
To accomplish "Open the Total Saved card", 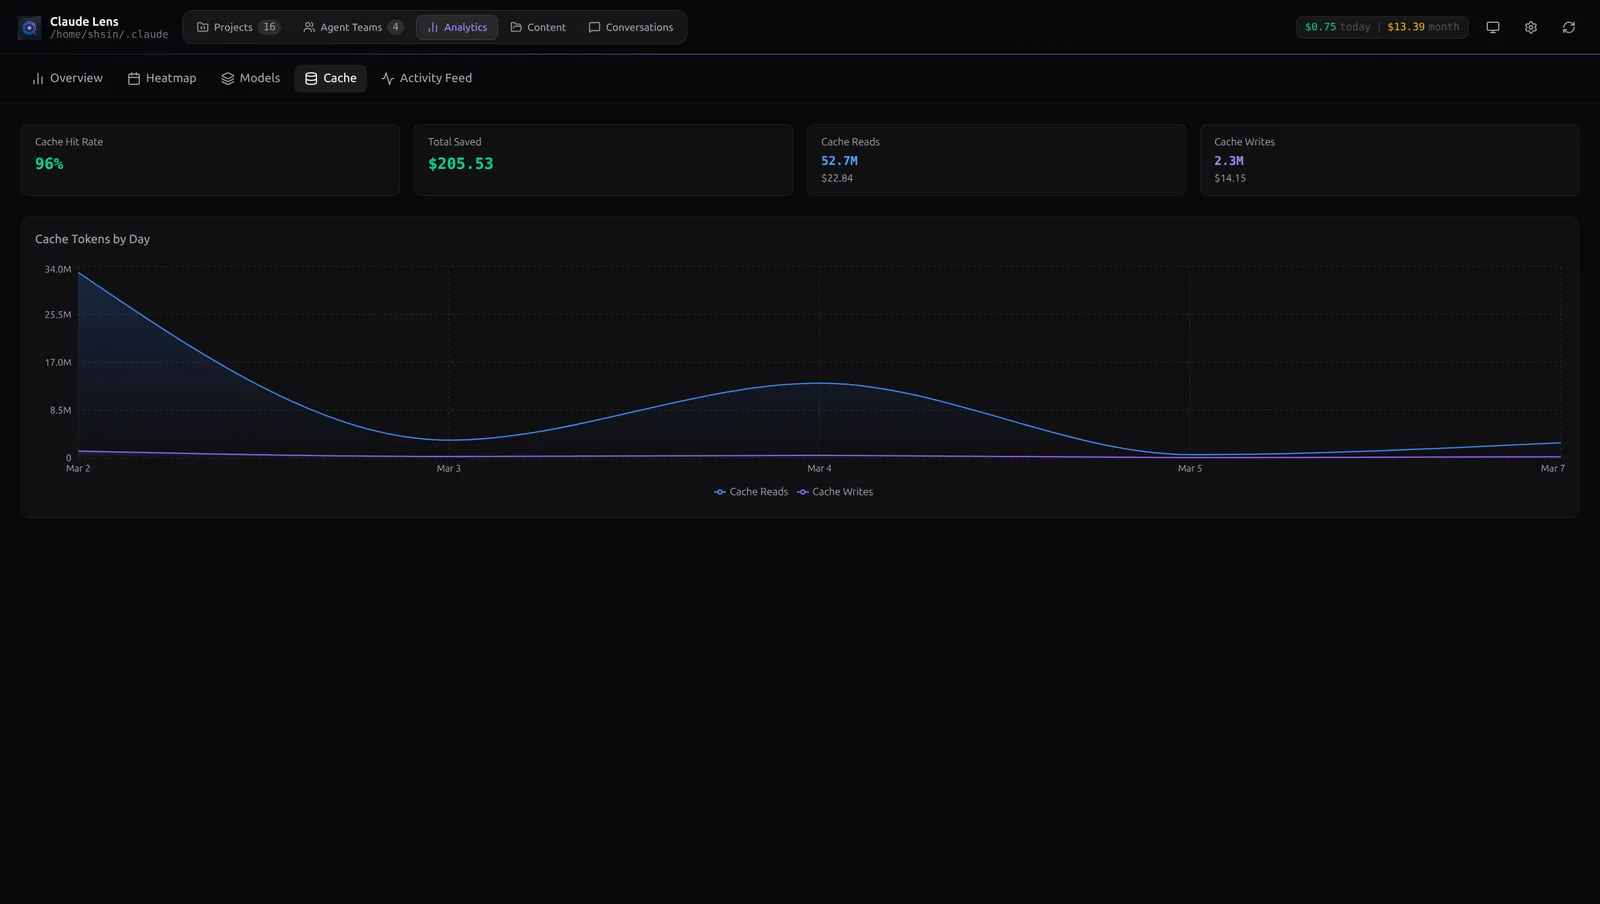I will pos(603,160).
